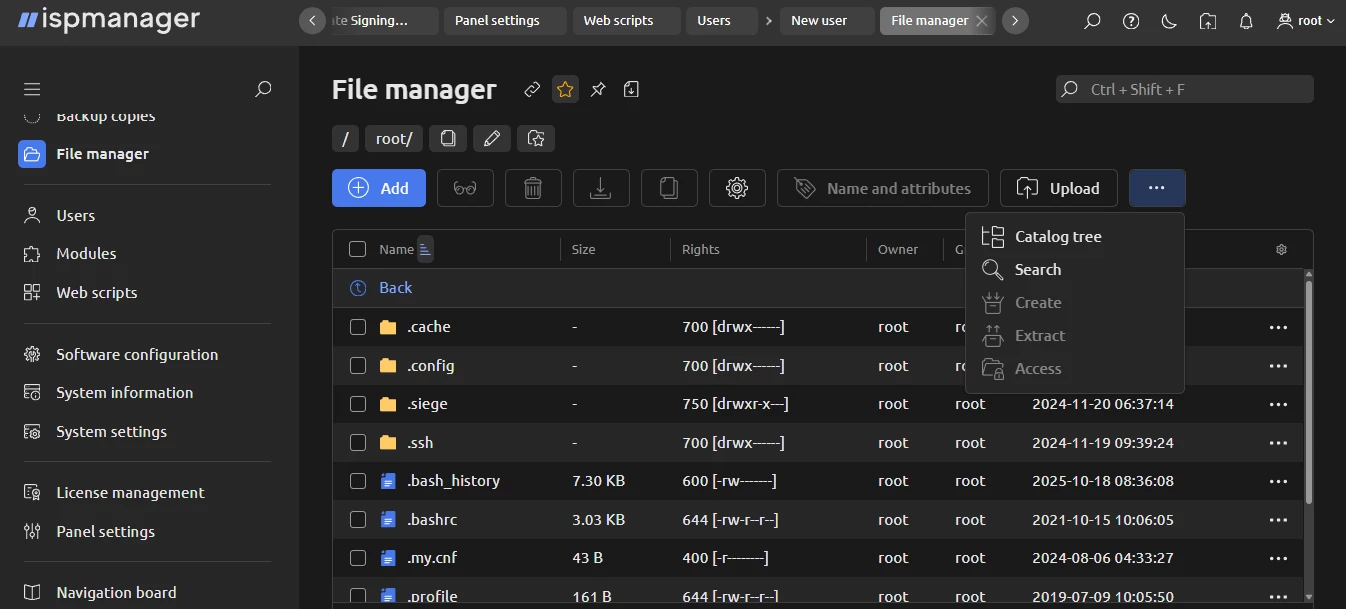Open the Users tab at the top
Image resolution: width=1346 pixels, height=609 pixels.
[x=712, y=19]
